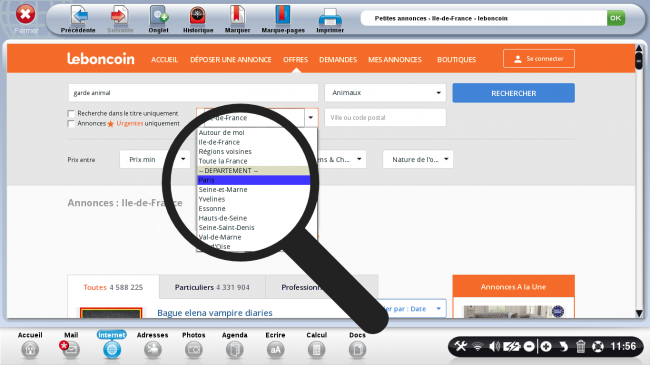Open the Photos app icon
650x365 pixels.
click(x=194, y=350)
